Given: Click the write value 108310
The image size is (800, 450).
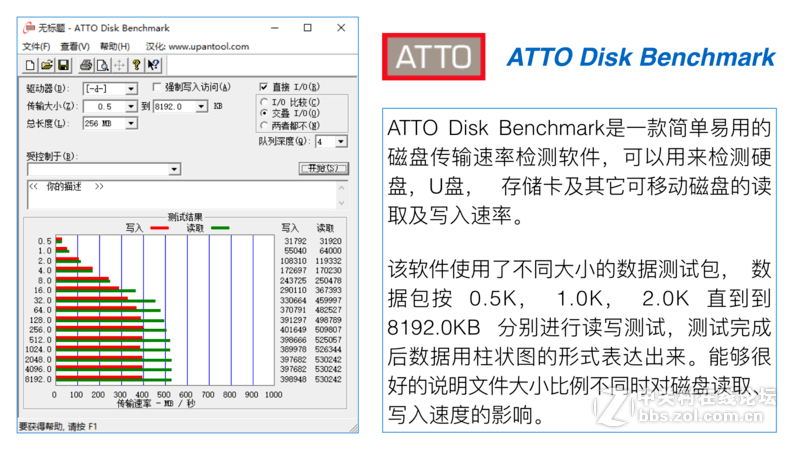Looking at the screenshot, I should 293,261.
